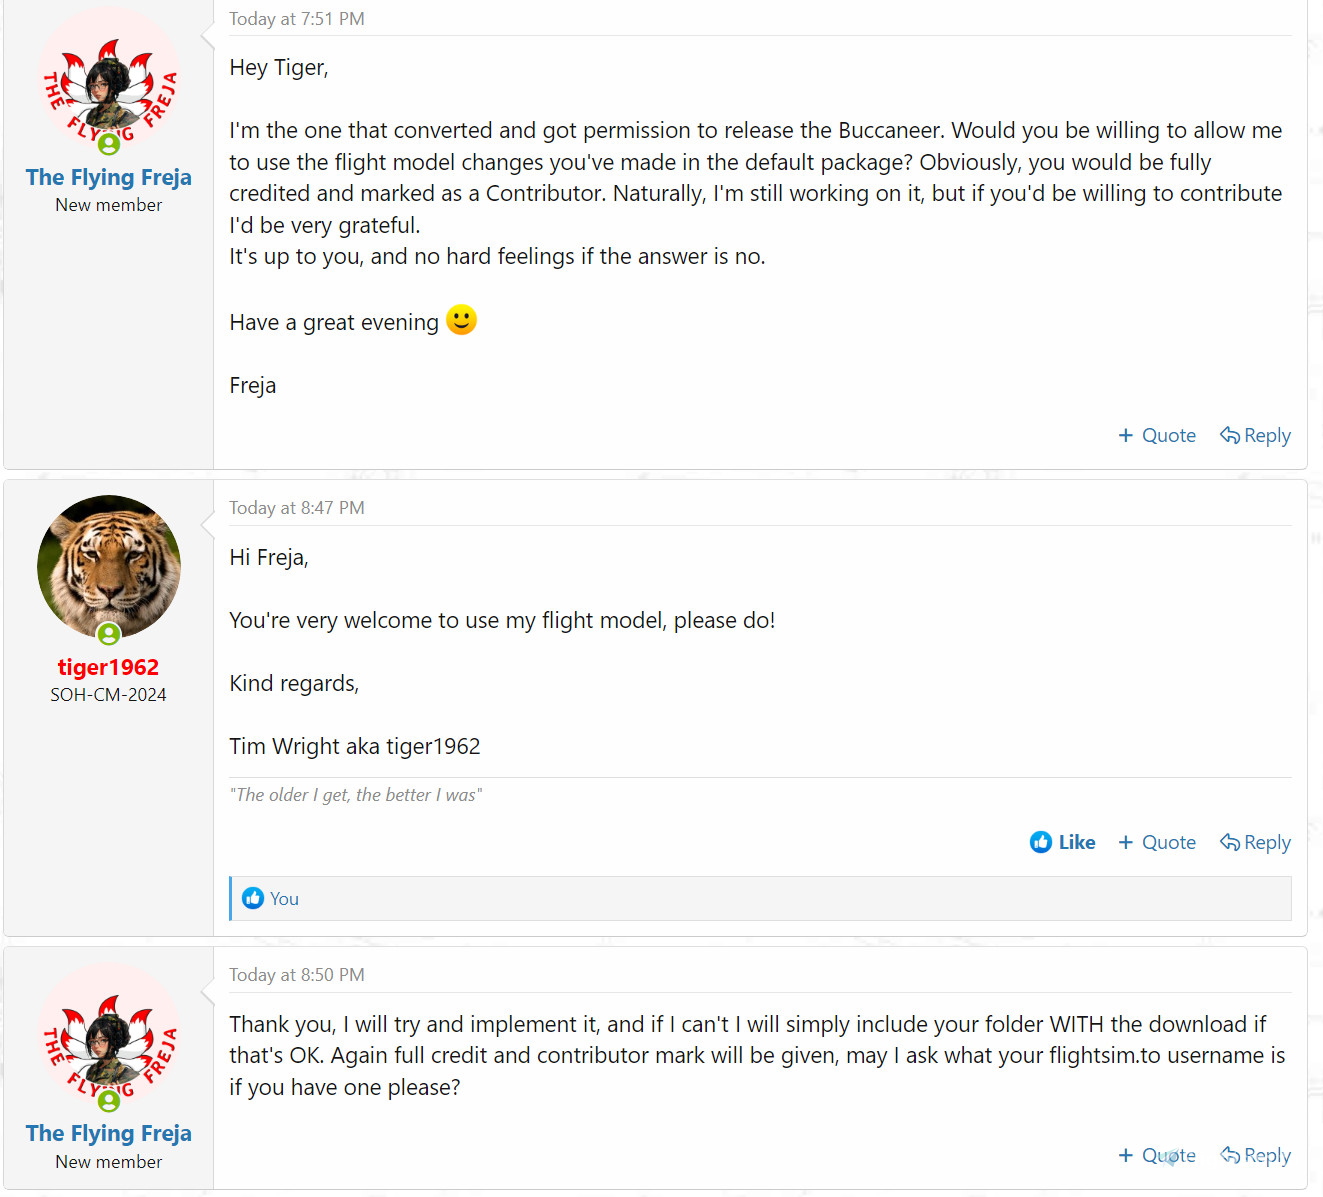The width and height of the screenshot is (1323, 1197).
Task: Click tiger1962's tiger avatar picture
Action: pos(109,566)
